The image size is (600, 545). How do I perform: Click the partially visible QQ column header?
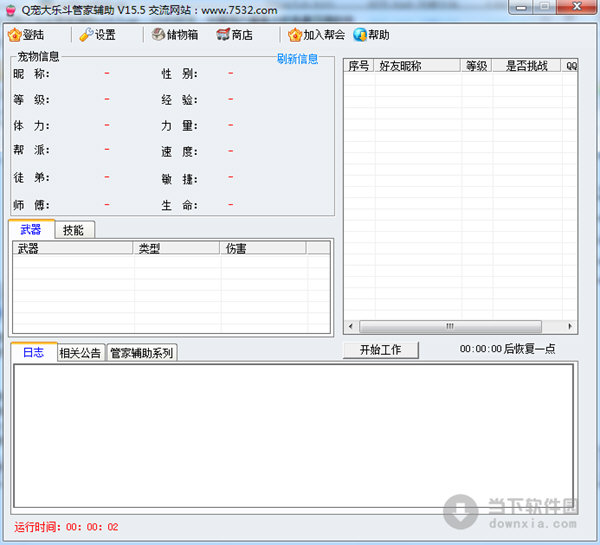coord(570,66)
